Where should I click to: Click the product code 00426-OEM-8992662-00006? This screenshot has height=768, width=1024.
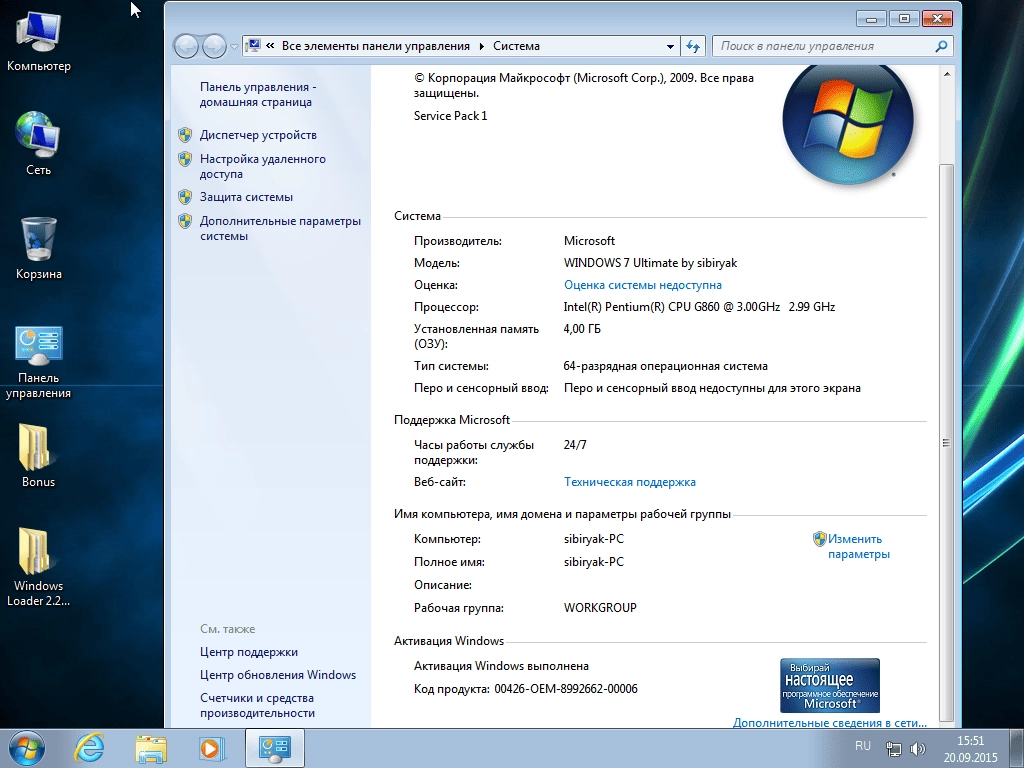[x=566, y=688]
